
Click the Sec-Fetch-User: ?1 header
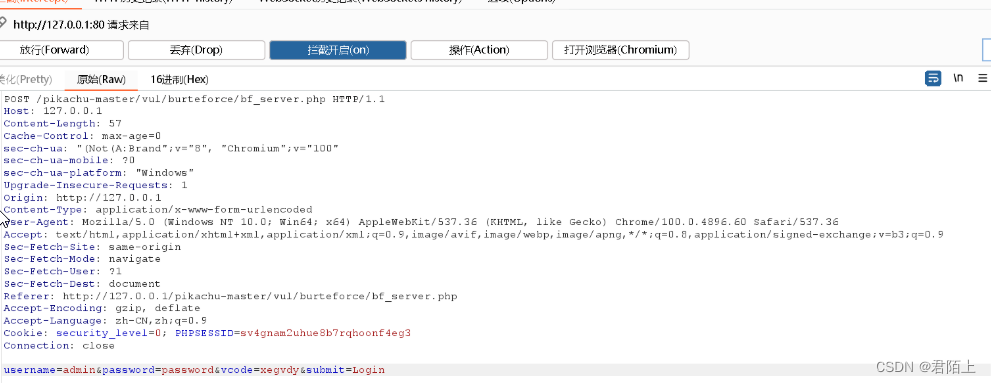[62, 271]
